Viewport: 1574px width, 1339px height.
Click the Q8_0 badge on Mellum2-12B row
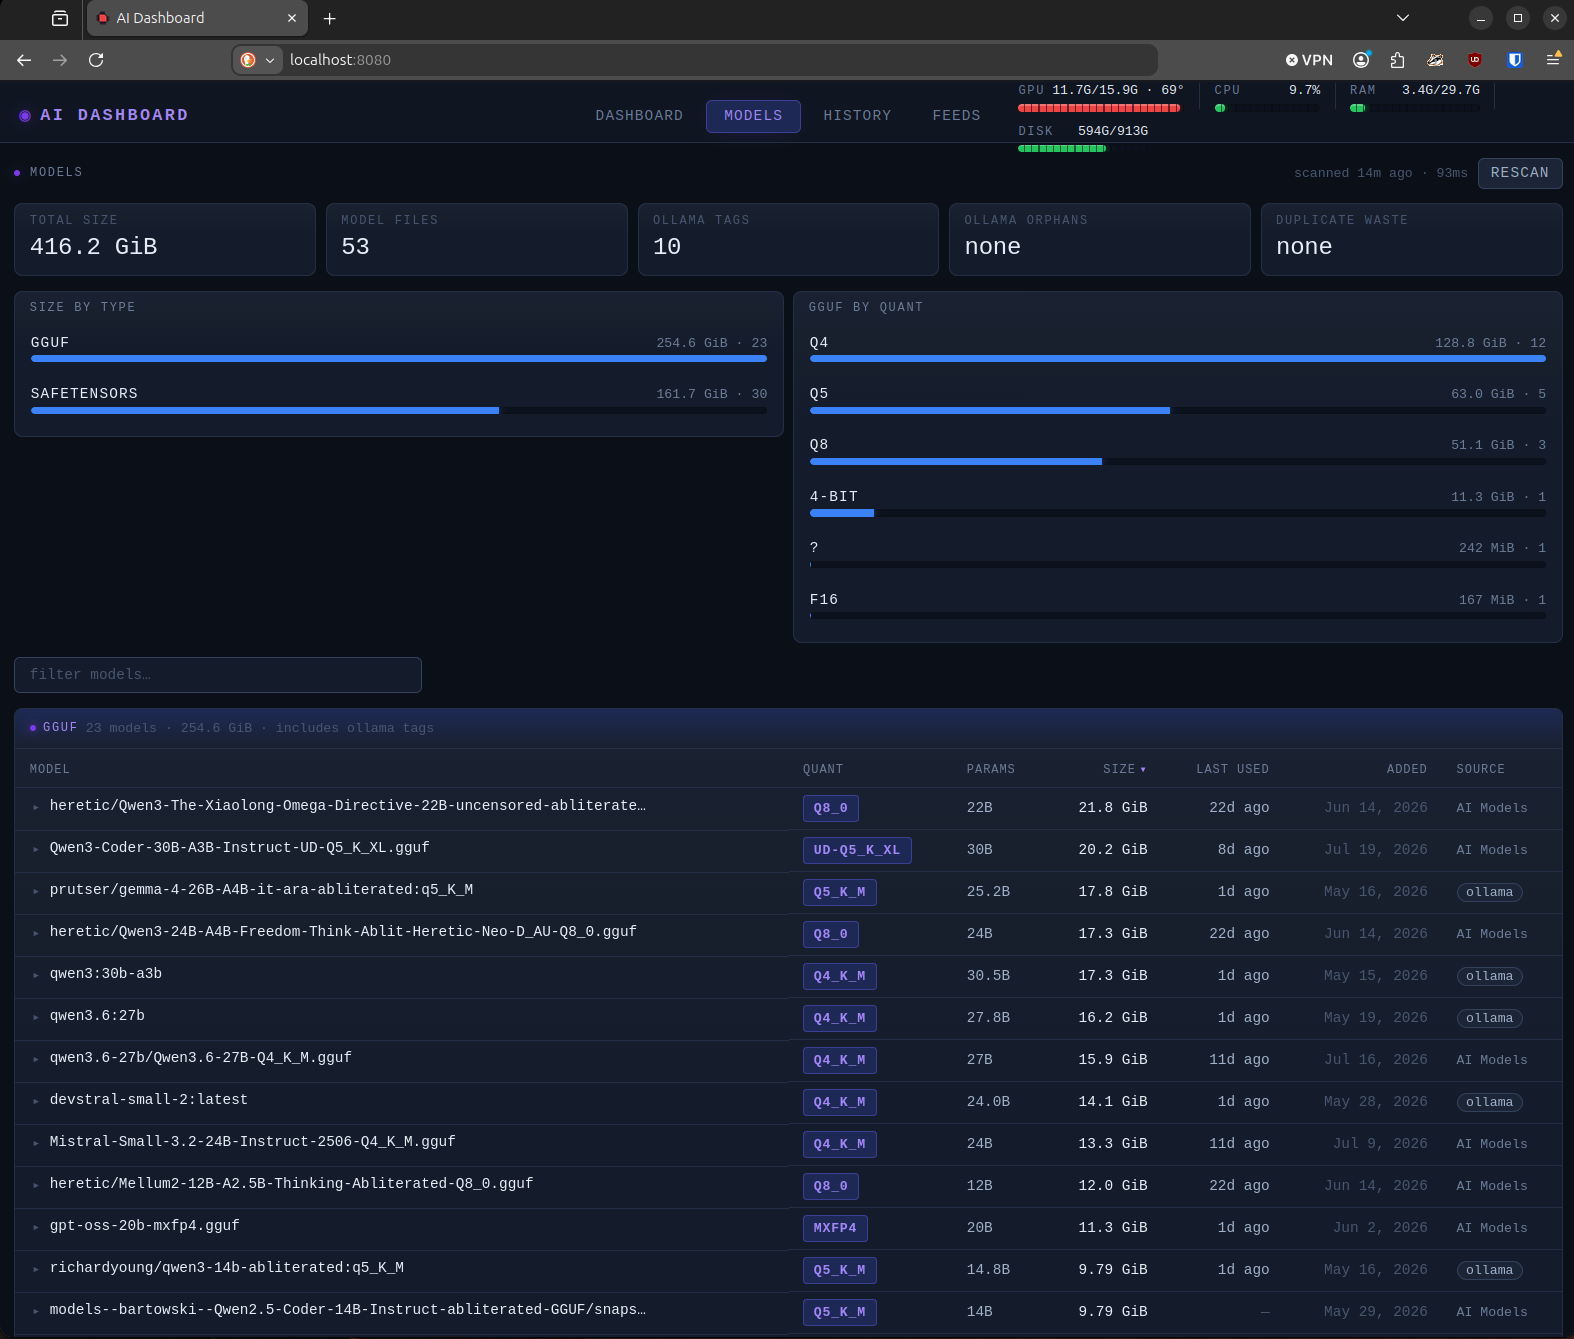[831, 1186]
